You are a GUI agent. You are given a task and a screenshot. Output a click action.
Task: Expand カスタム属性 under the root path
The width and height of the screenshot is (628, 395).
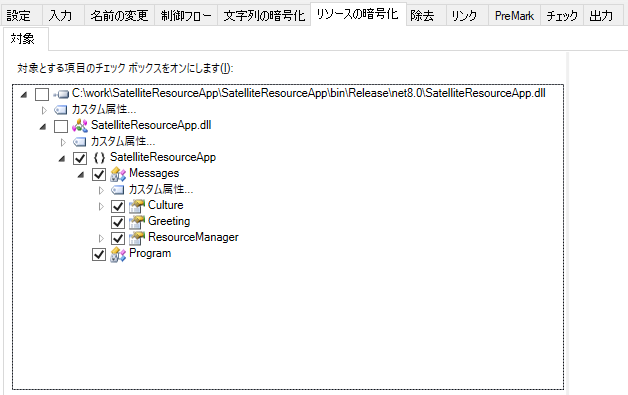tap(44, 110)
